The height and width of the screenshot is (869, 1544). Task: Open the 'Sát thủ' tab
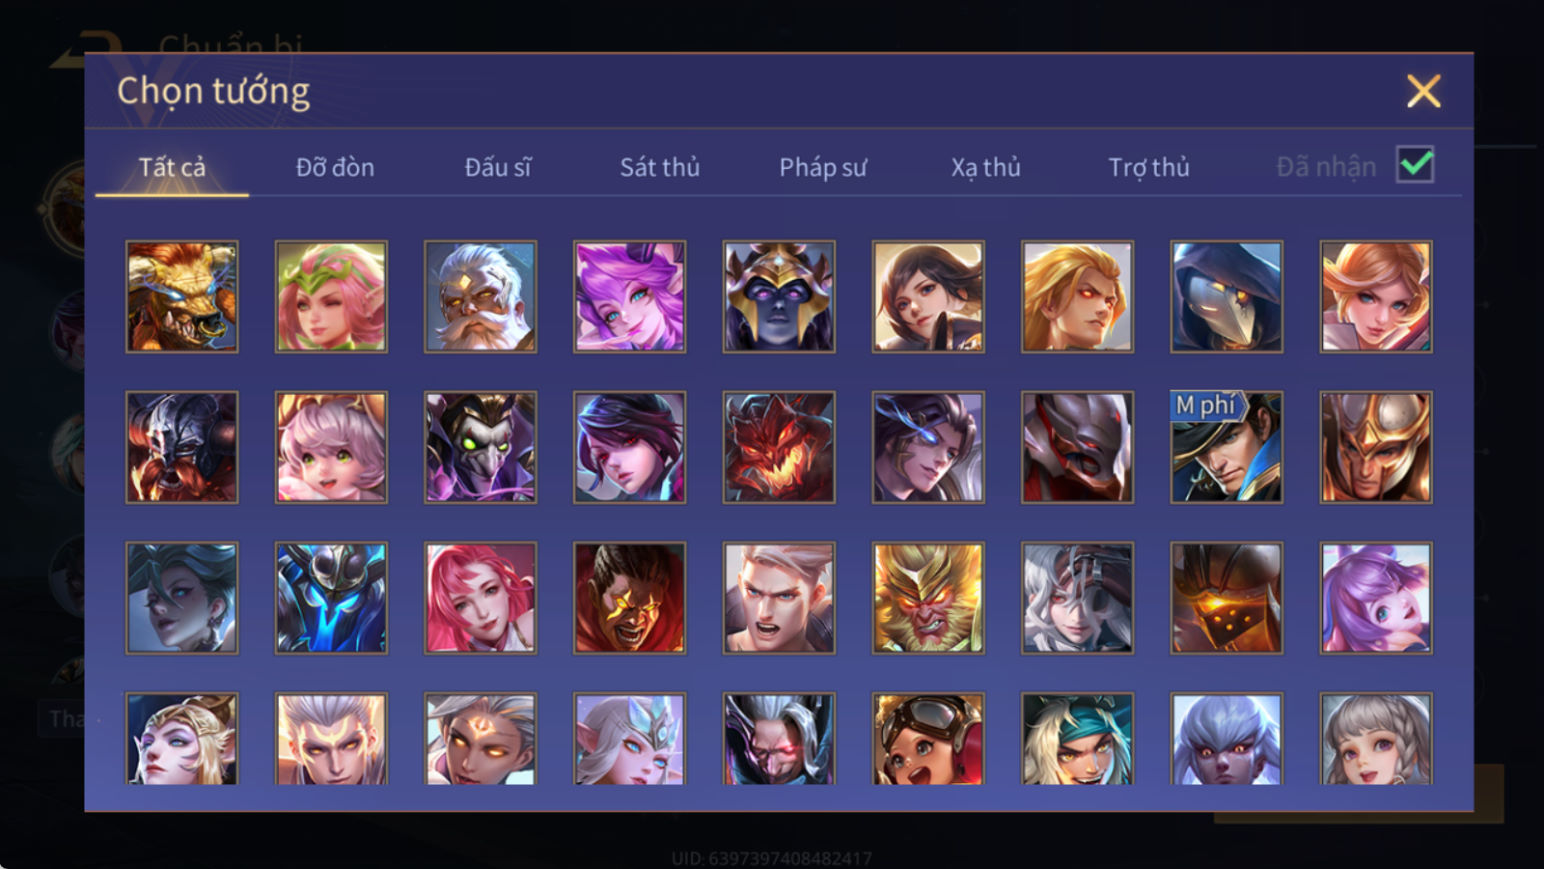pos(660,167)
